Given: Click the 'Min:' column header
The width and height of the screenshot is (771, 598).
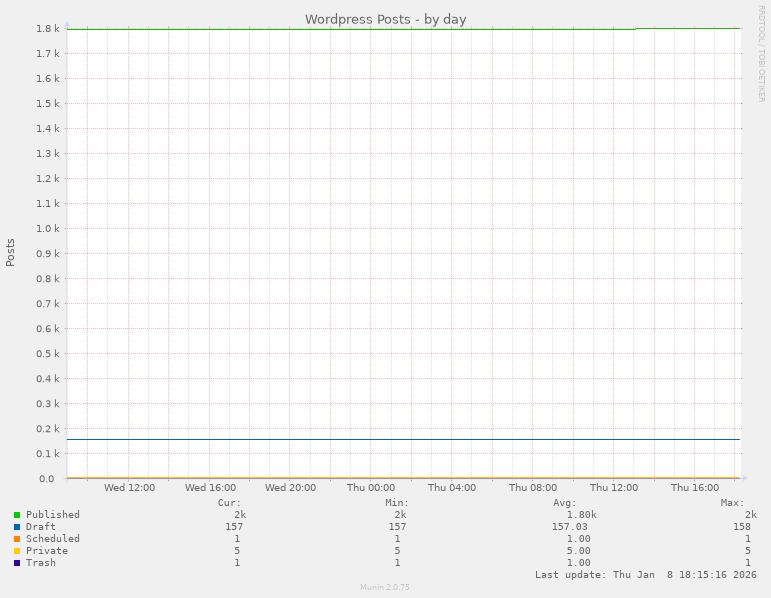Looking at the screenshot, I should pyautogui.click(x=397, y=503).
